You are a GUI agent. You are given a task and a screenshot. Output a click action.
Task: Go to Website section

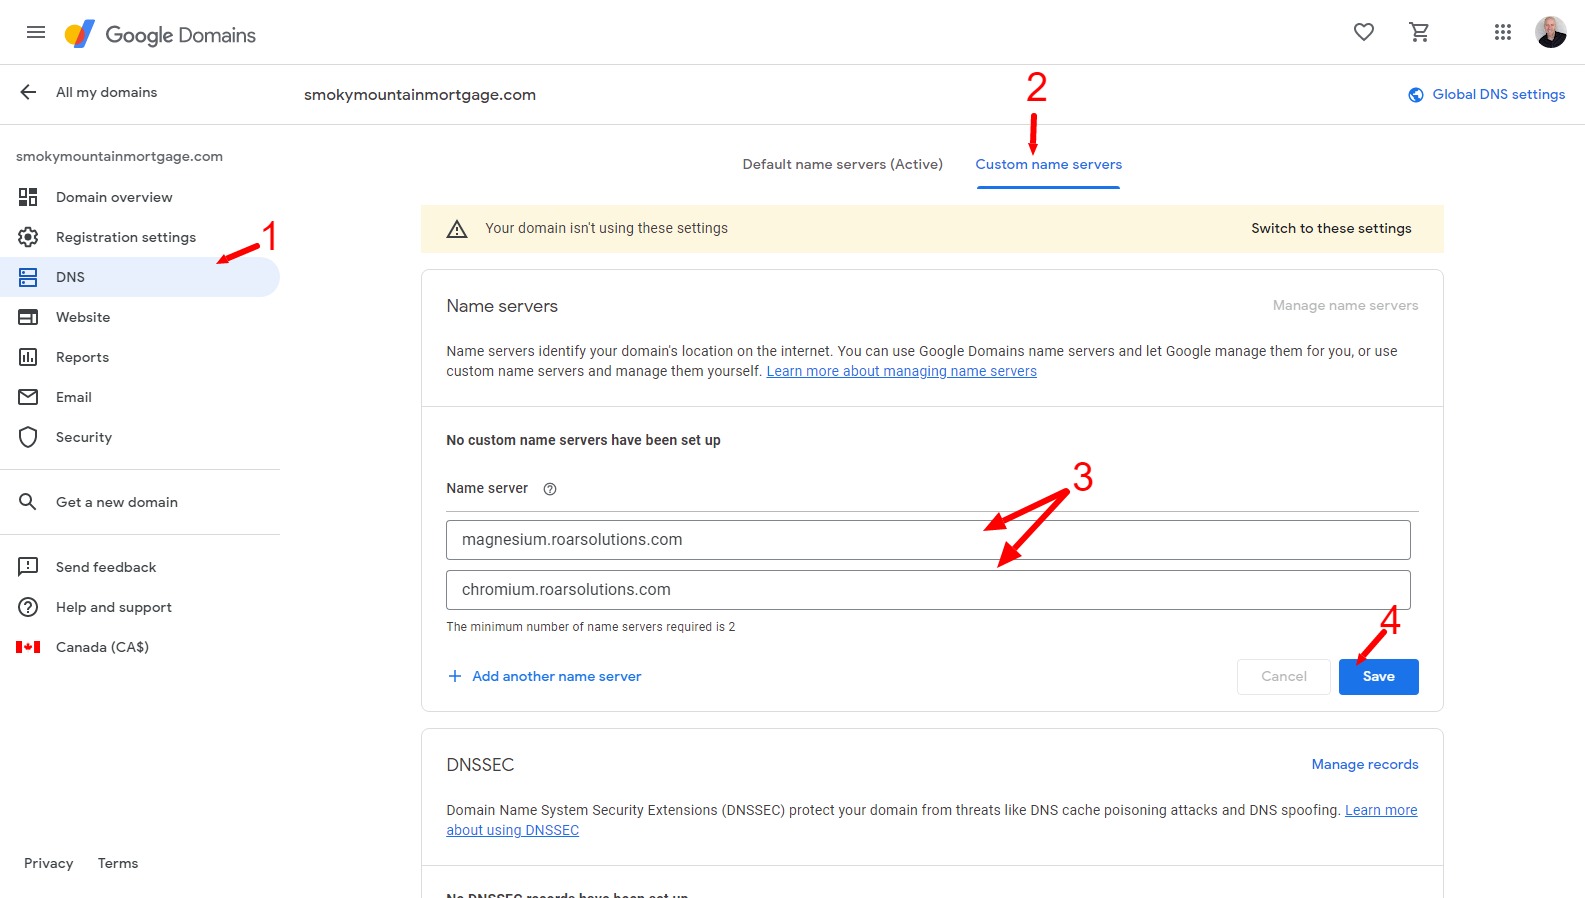[x=83, y=317]
